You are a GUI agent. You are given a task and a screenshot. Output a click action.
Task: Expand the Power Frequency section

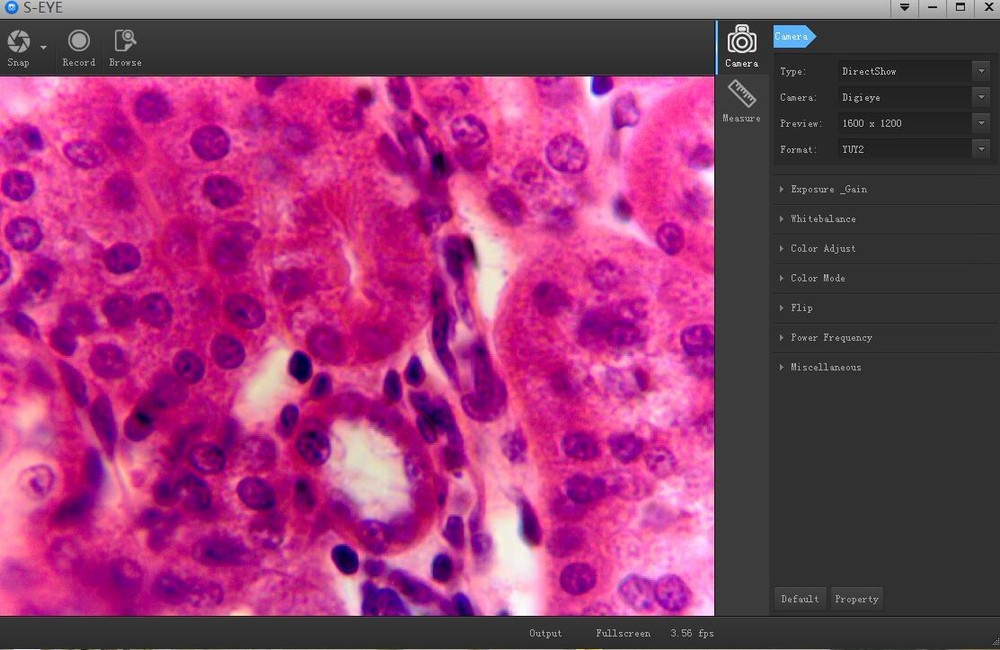click(831, 338)
